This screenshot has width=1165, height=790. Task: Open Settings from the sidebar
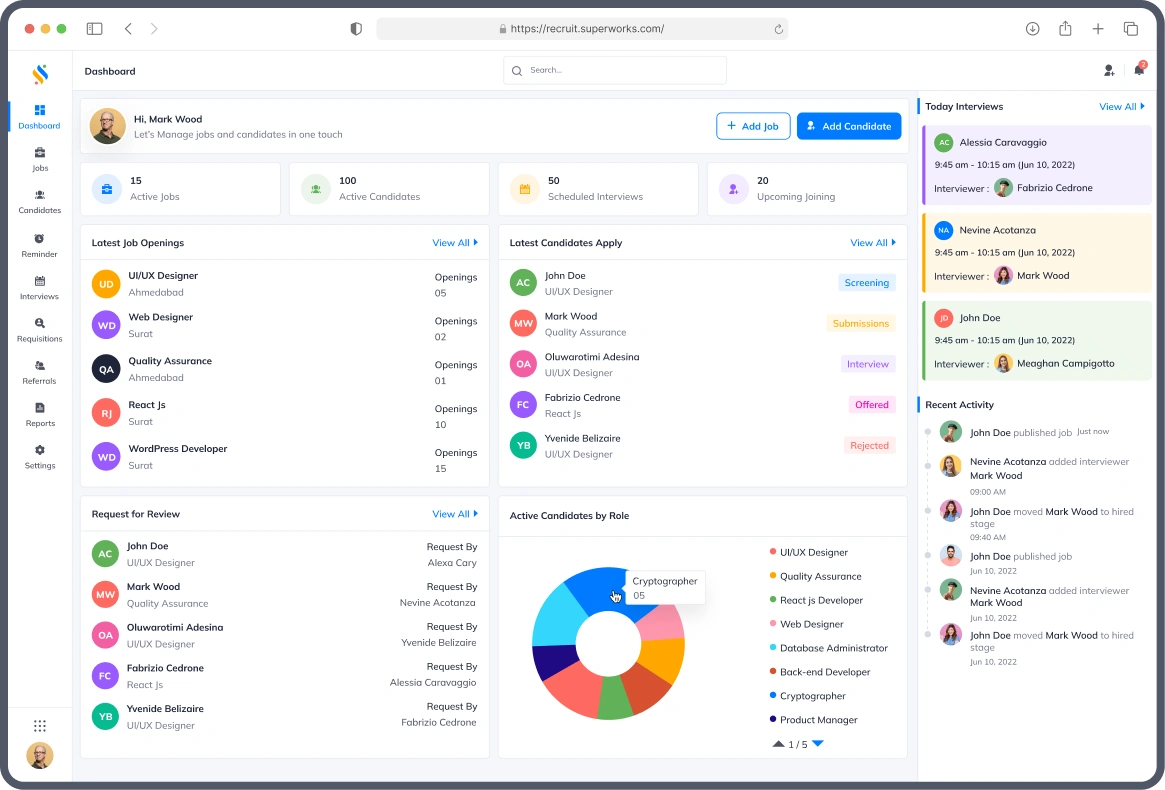[39, 457]
